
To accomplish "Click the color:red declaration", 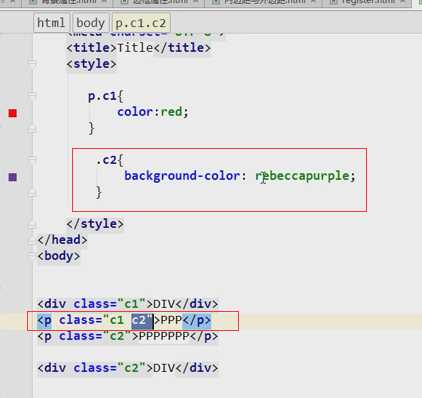I will pyautogui.click(x=153, y=112).
